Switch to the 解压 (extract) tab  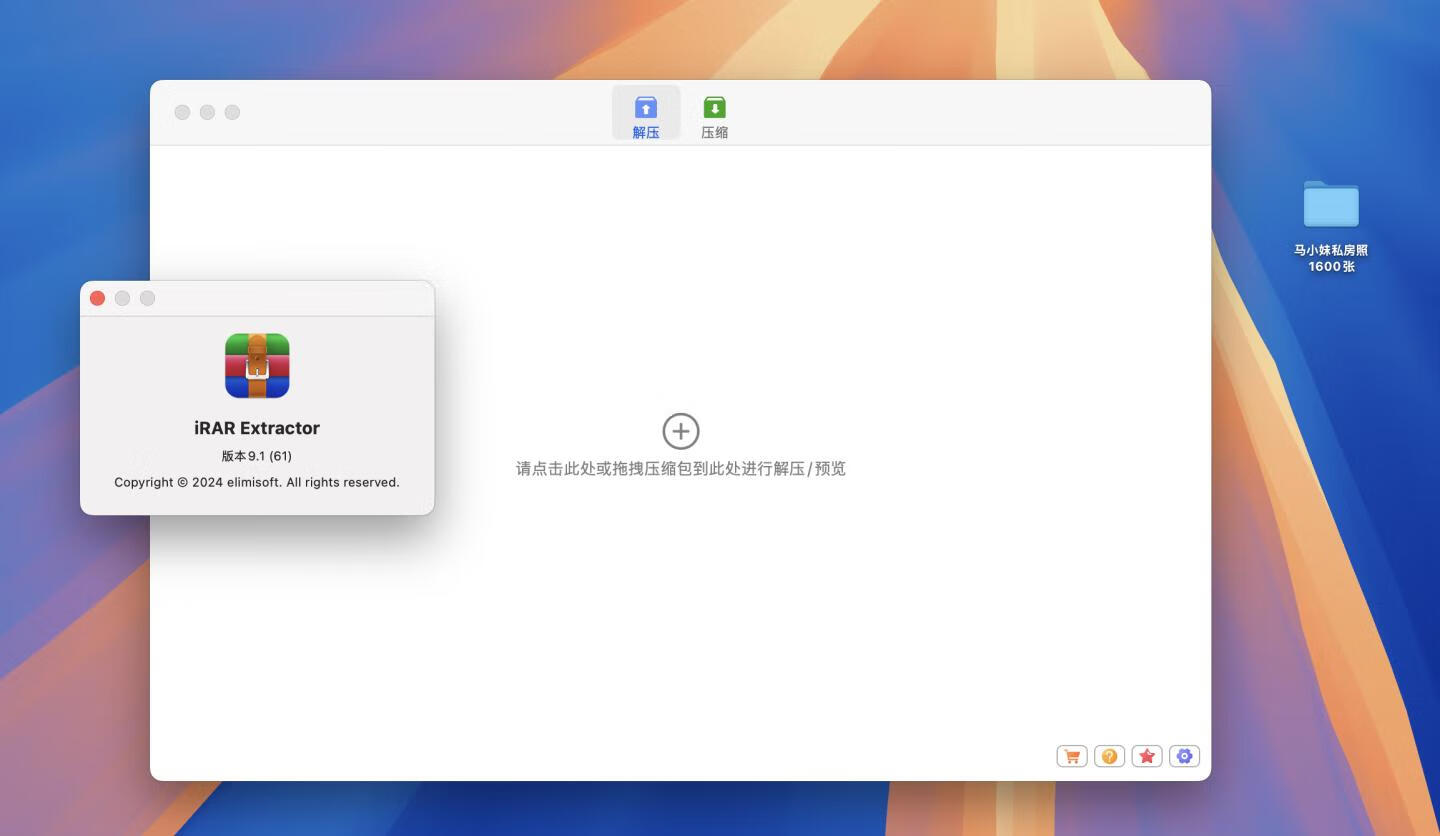(x=646, y=113)
